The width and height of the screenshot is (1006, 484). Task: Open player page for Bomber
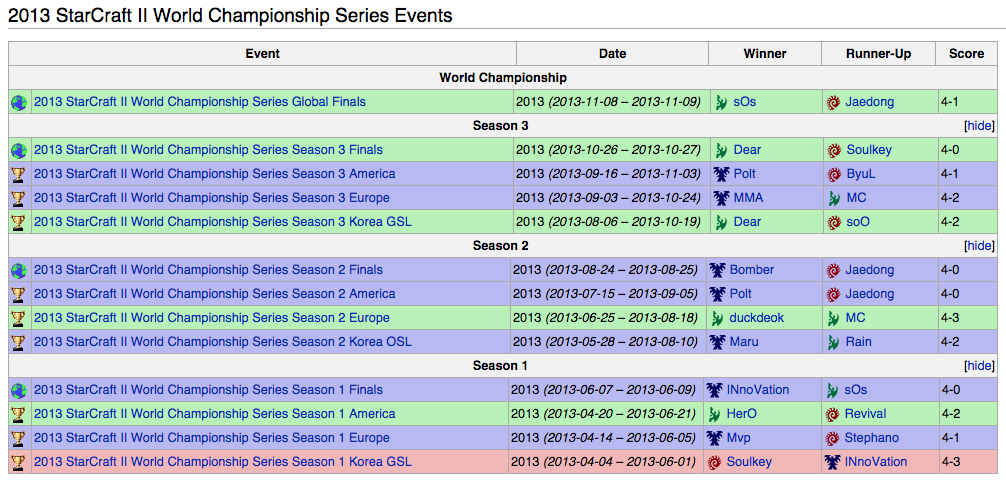pyautogui.click(x=751, y=270)
